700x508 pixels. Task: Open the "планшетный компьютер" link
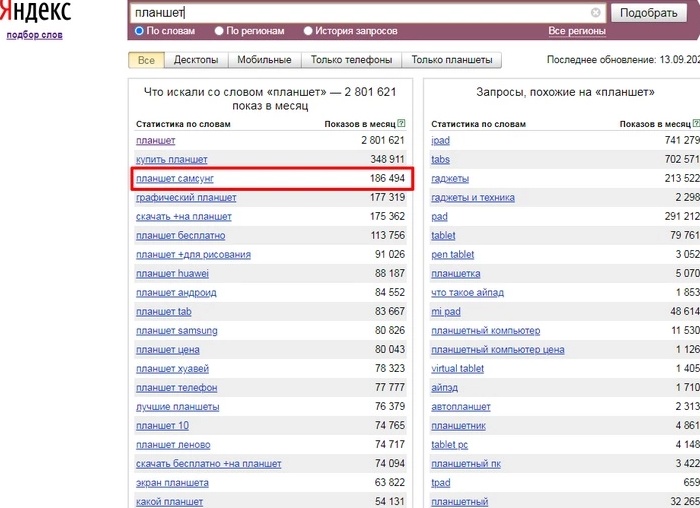[x=485, y=331]
